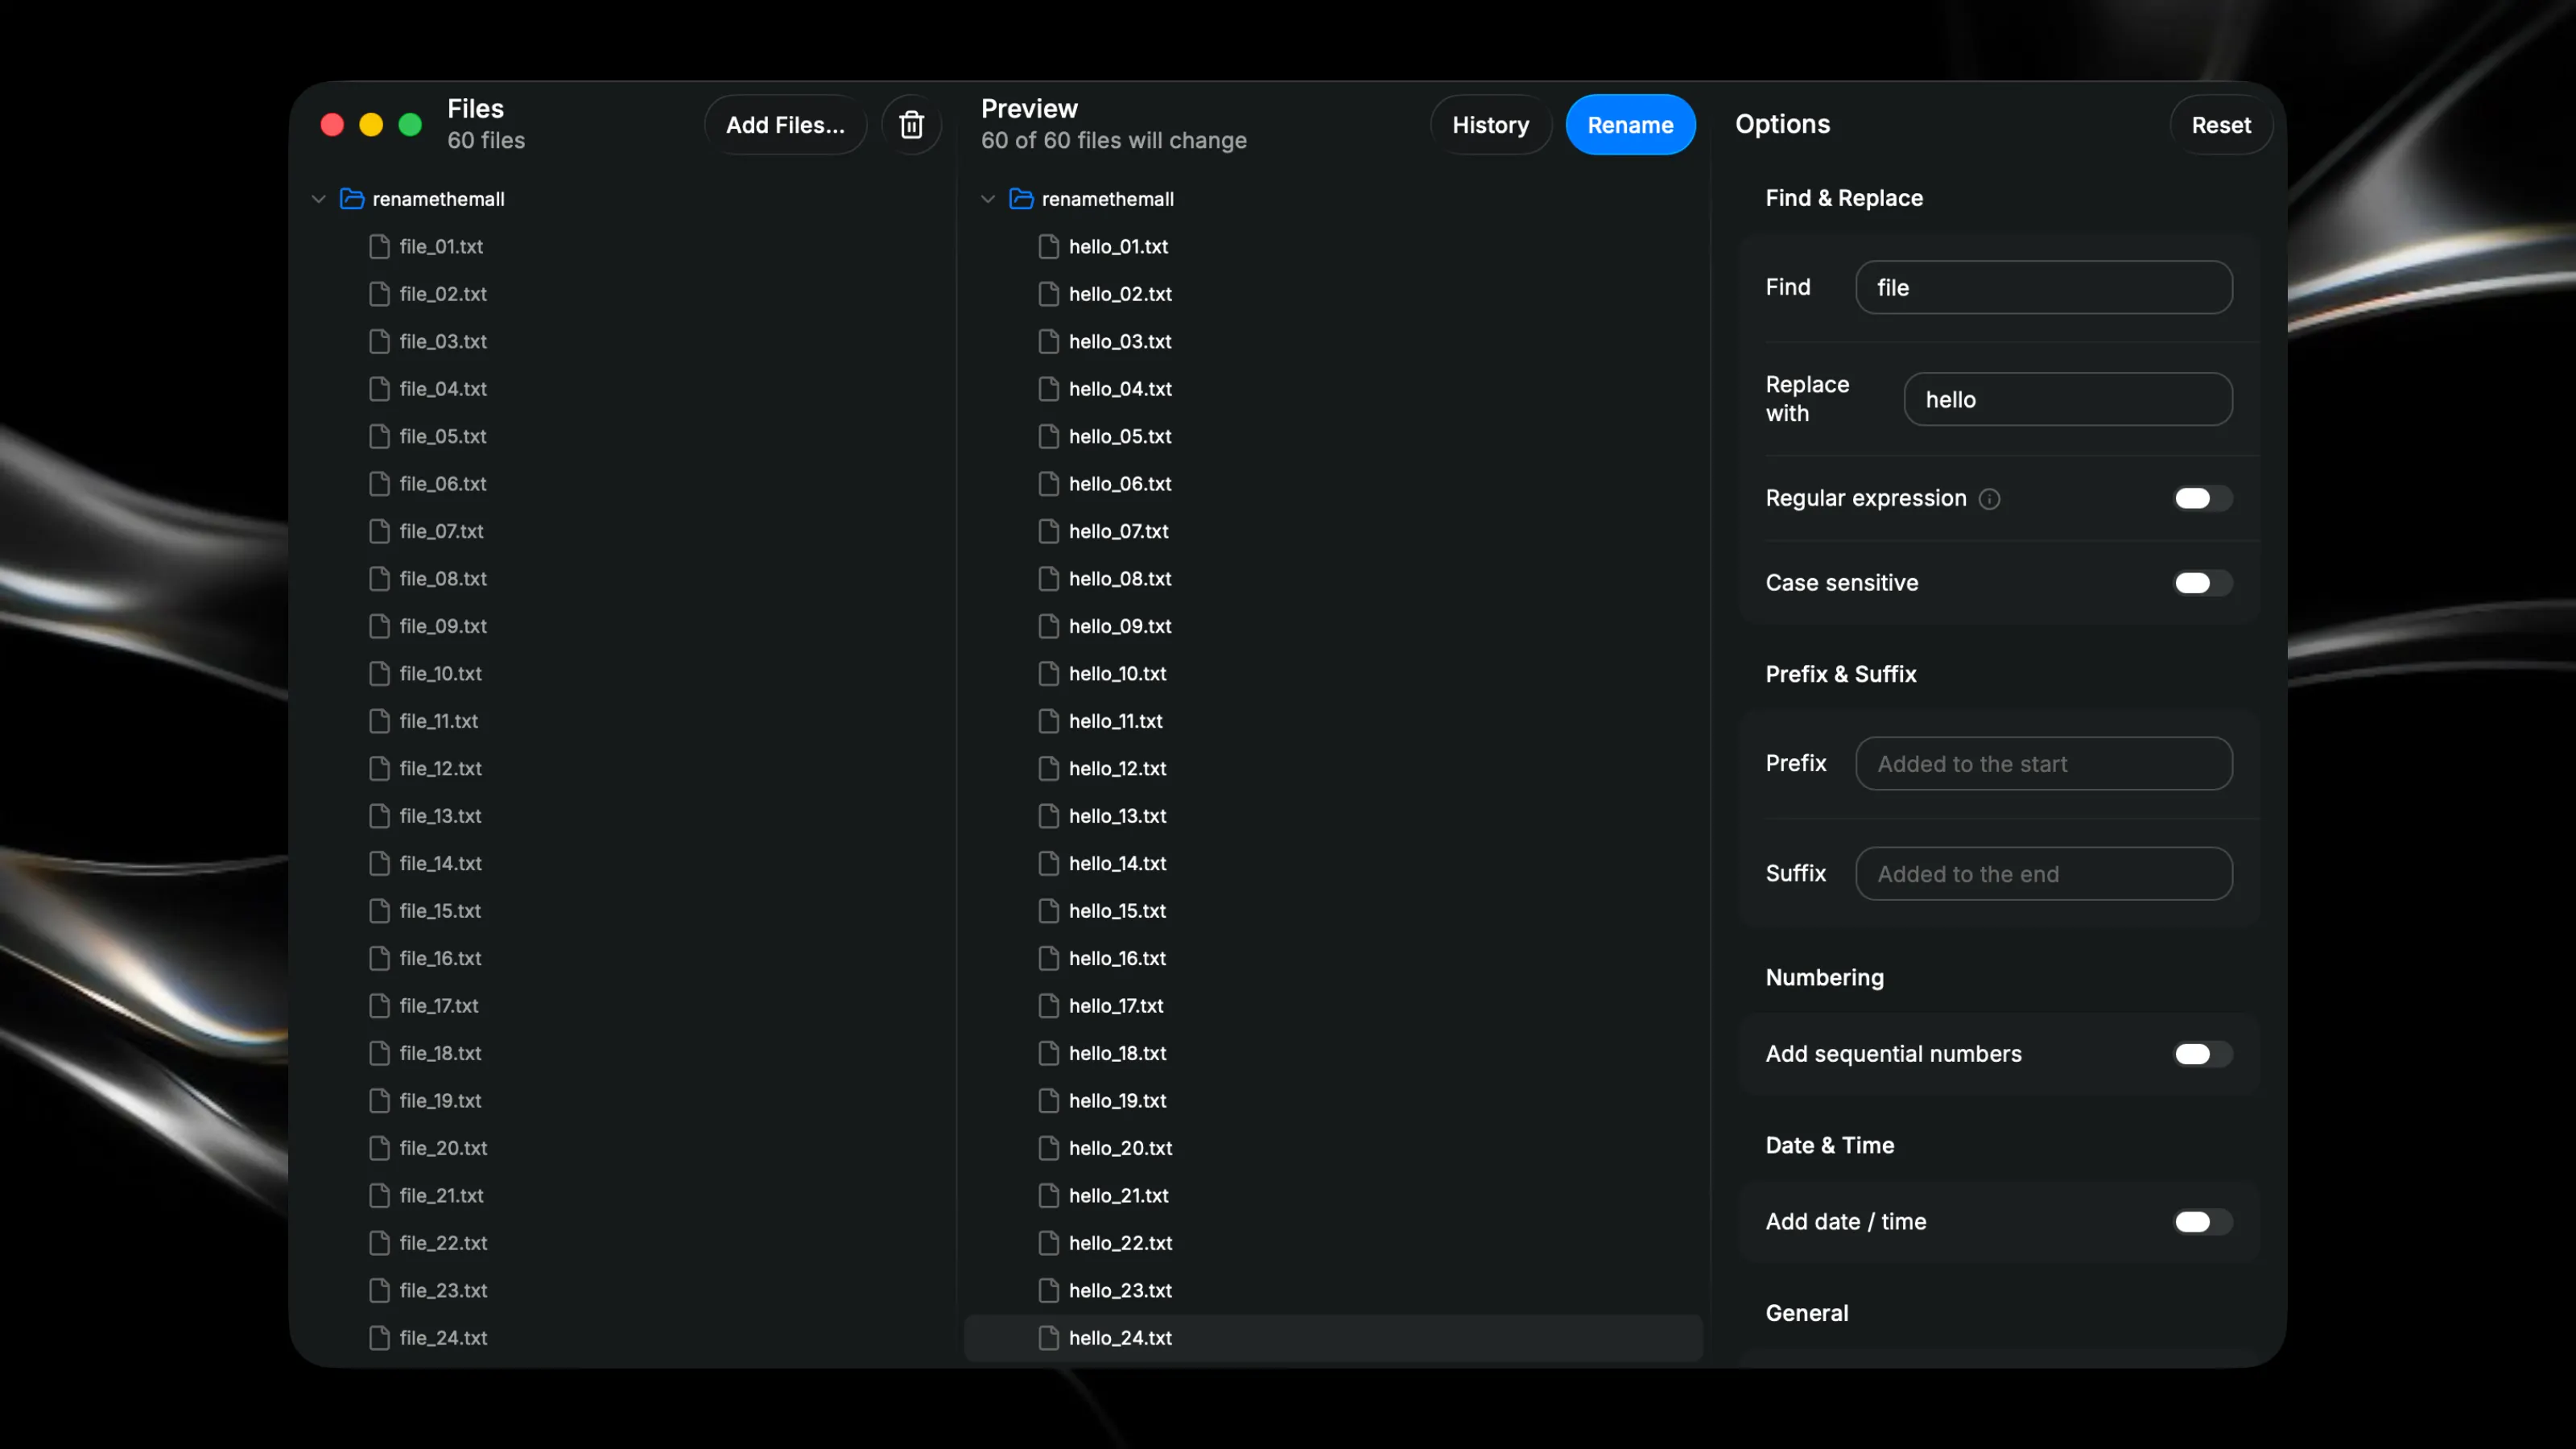Click the Suffix input field
Viewport: 2576px width, 1449px height.
(2044, 874)
